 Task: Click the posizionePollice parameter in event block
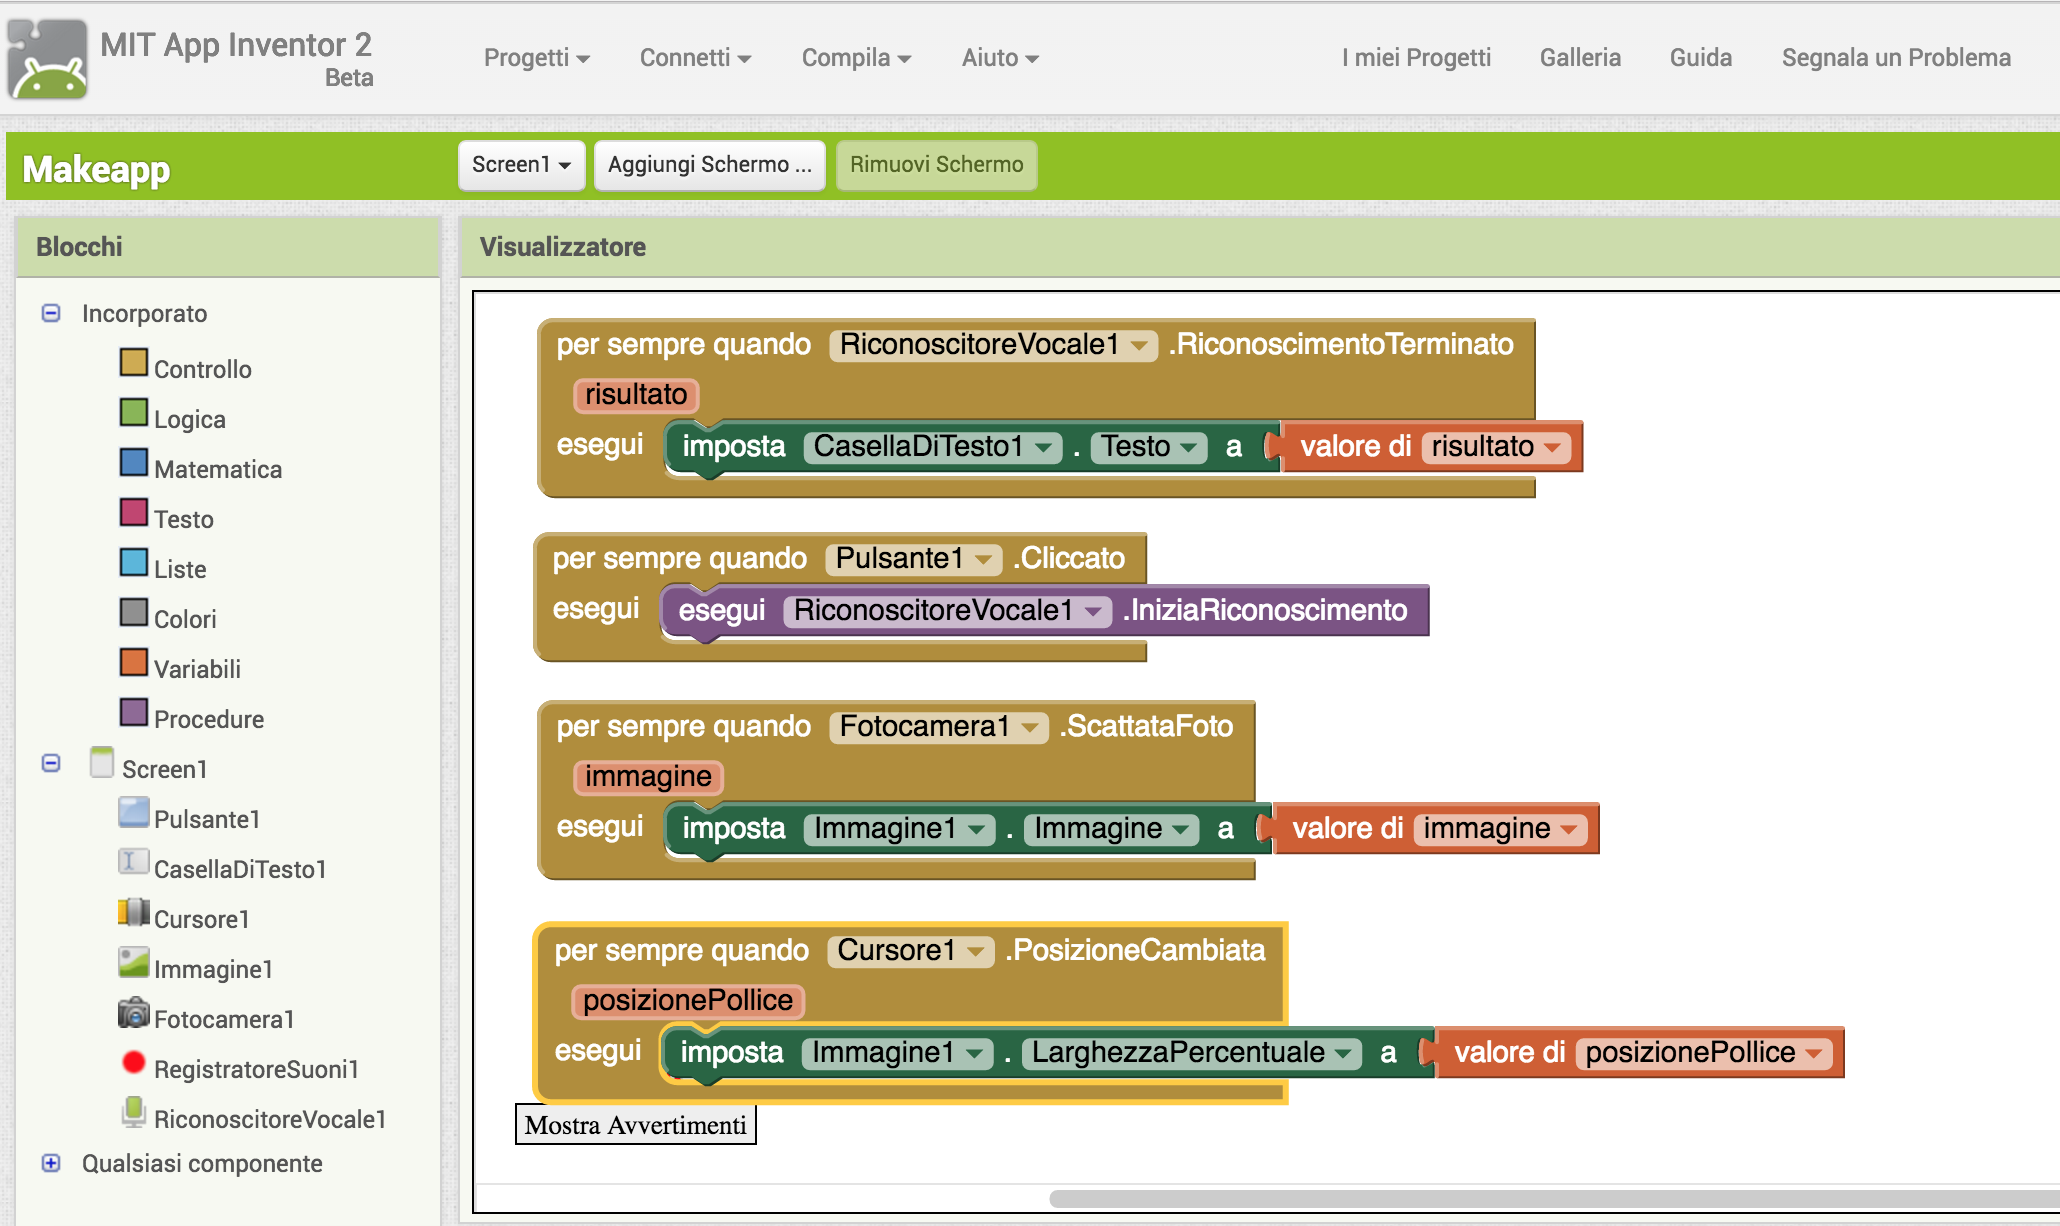point(688,1001)
